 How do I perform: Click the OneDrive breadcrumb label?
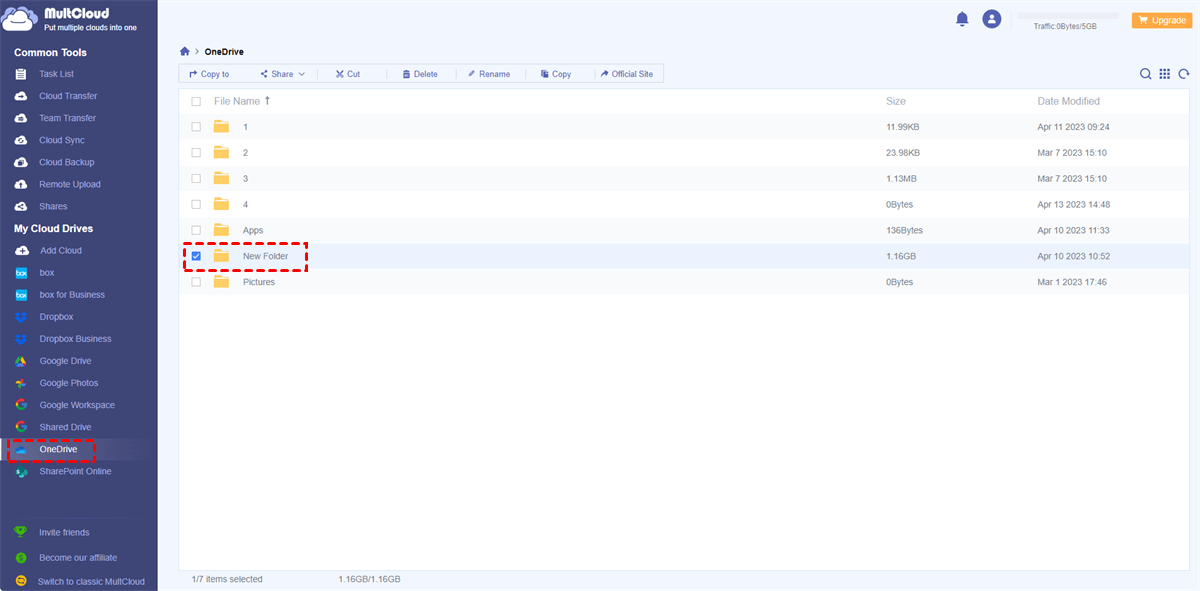[224, 52]
